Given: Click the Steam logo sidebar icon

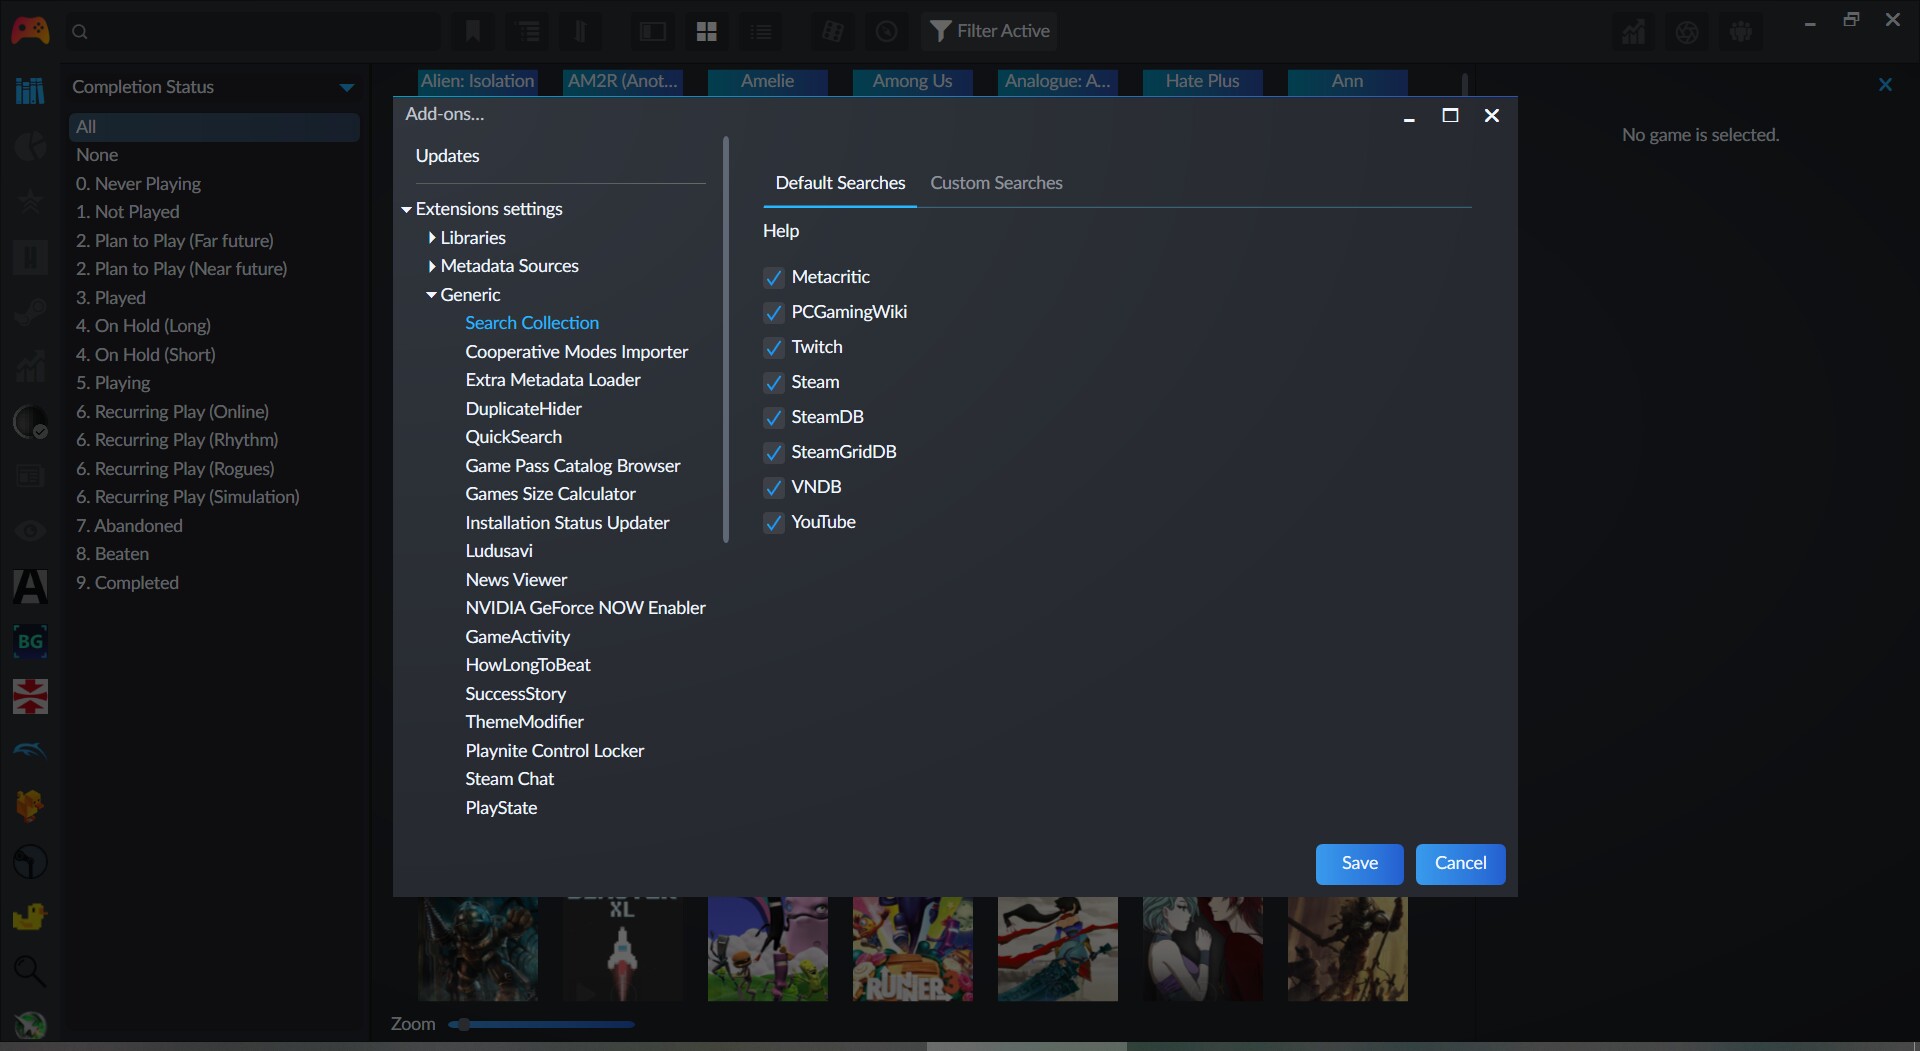Looking at the screenshot, I should (30, 313).
